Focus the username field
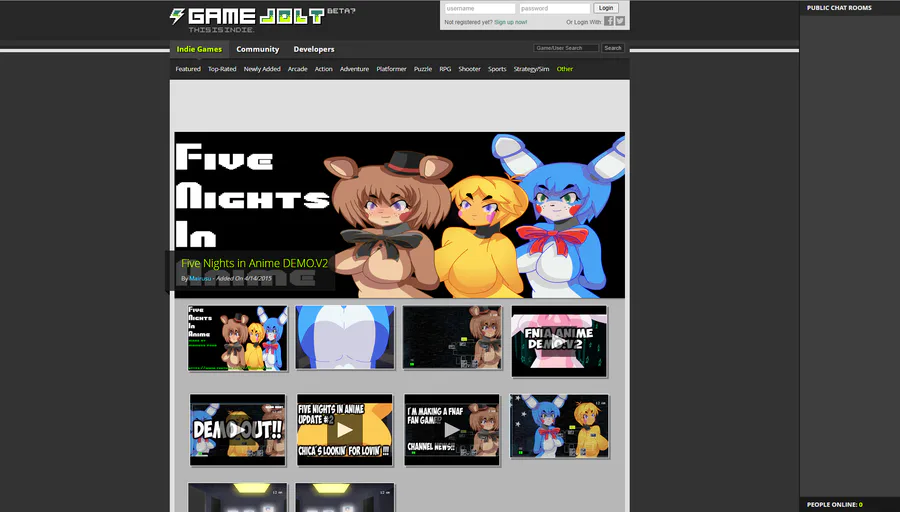 [x=480, y=9]
